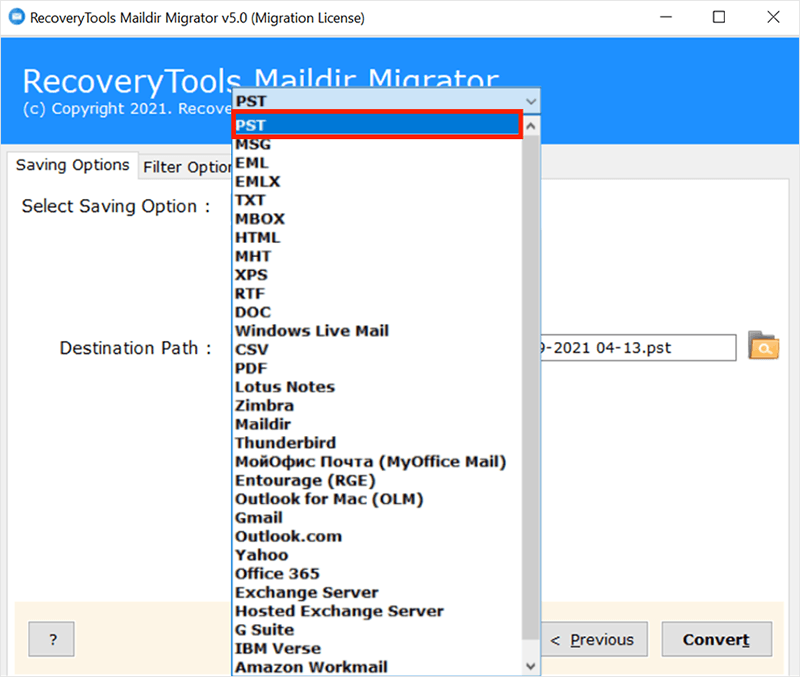The image size is (800, 677).
Task: Click the RecoveryTools app icon in title bar
Action: coord(13,18)
